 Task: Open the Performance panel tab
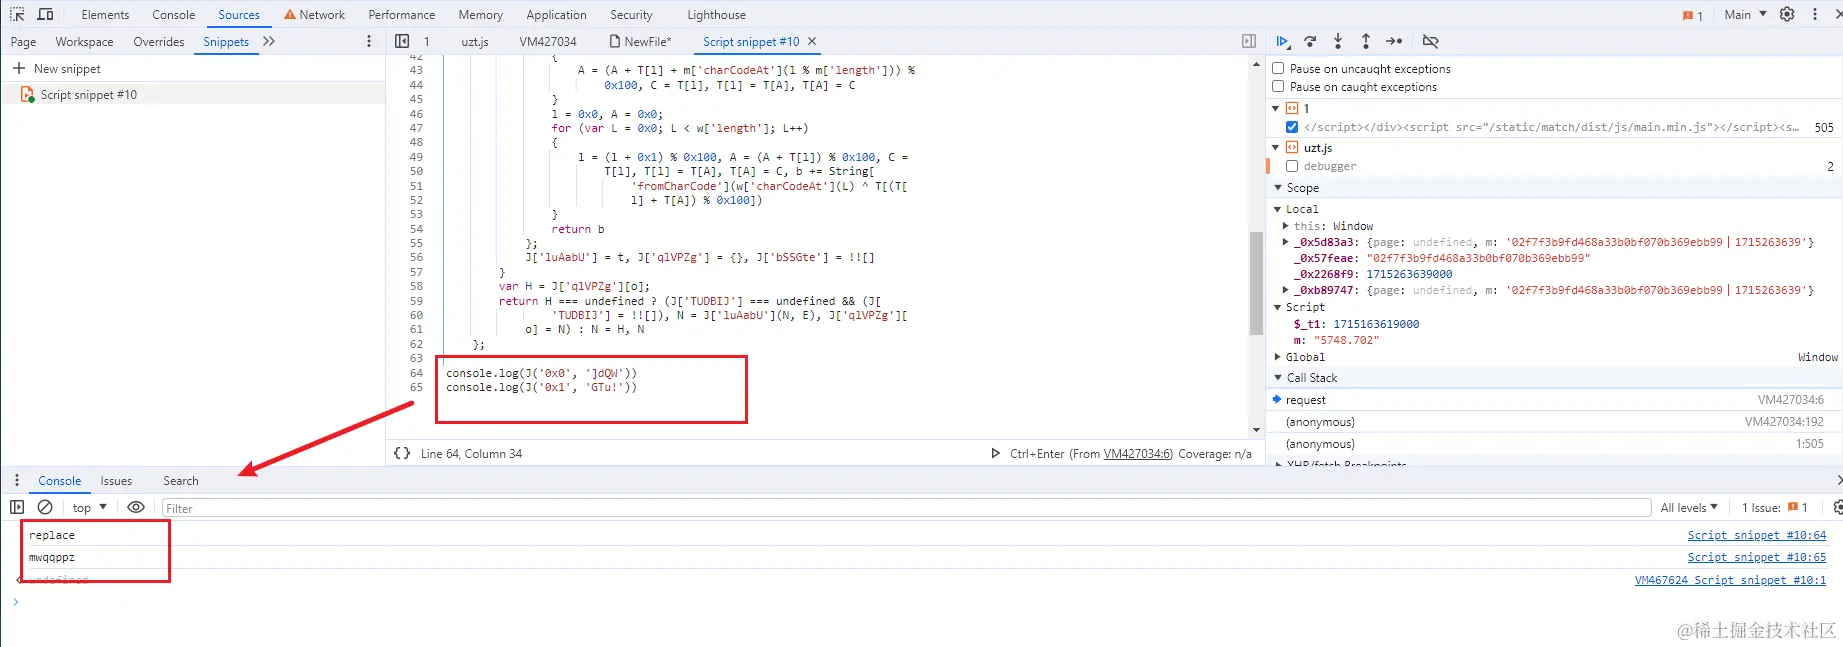click(x=402, y=15)
